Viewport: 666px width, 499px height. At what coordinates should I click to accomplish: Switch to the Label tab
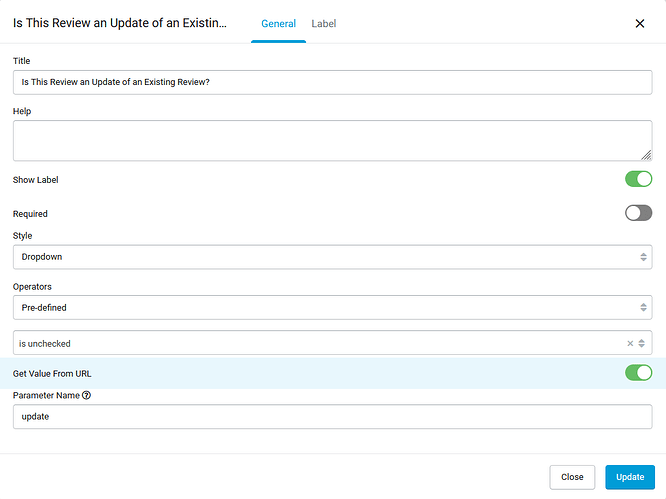tap(324, 23)
